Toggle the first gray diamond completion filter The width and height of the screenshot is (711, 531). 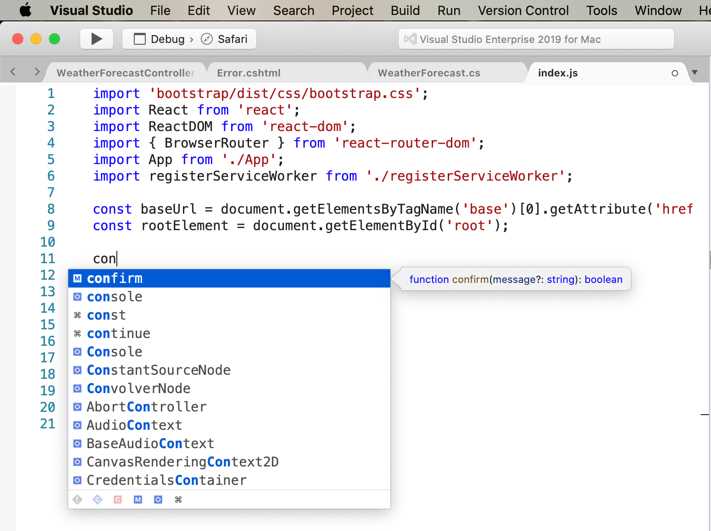coord(78,499)
